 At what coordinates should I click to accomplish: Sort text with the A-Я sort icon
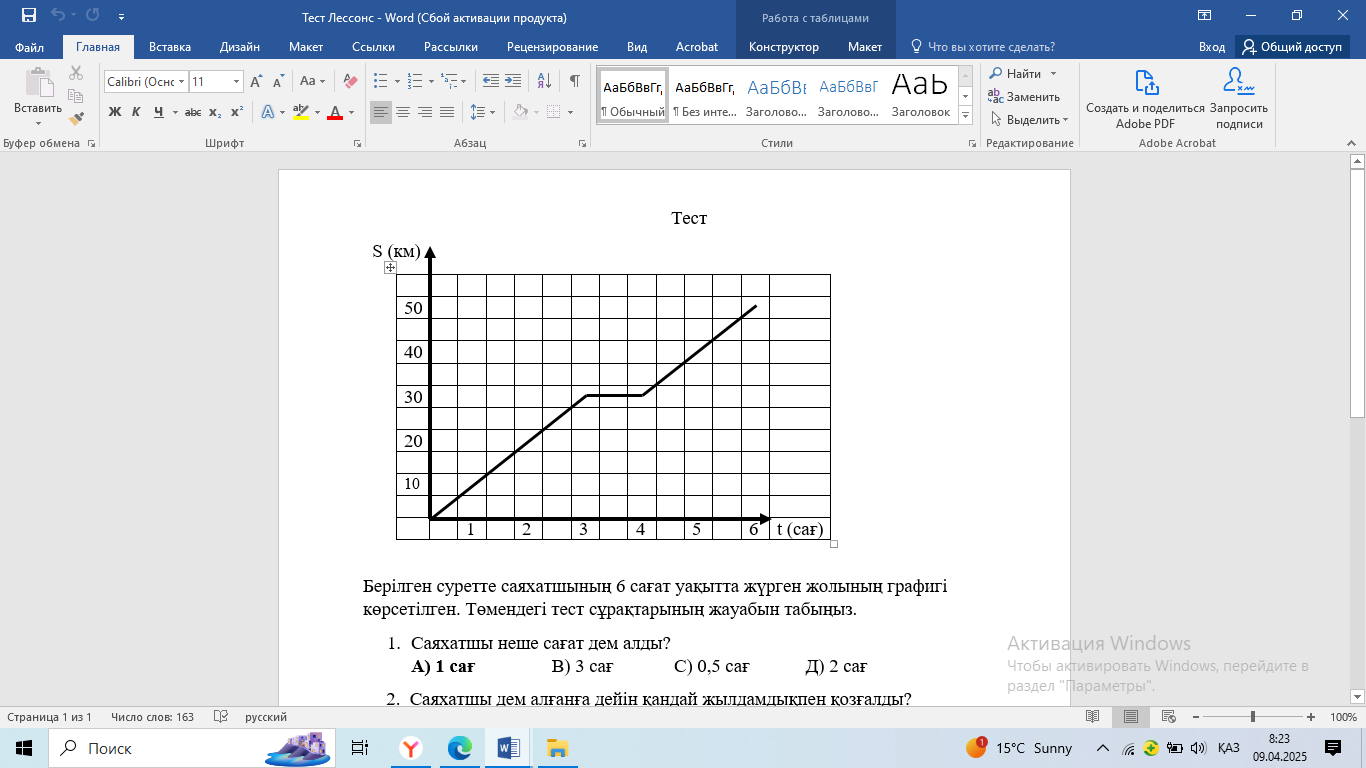[x=544, y=81]
